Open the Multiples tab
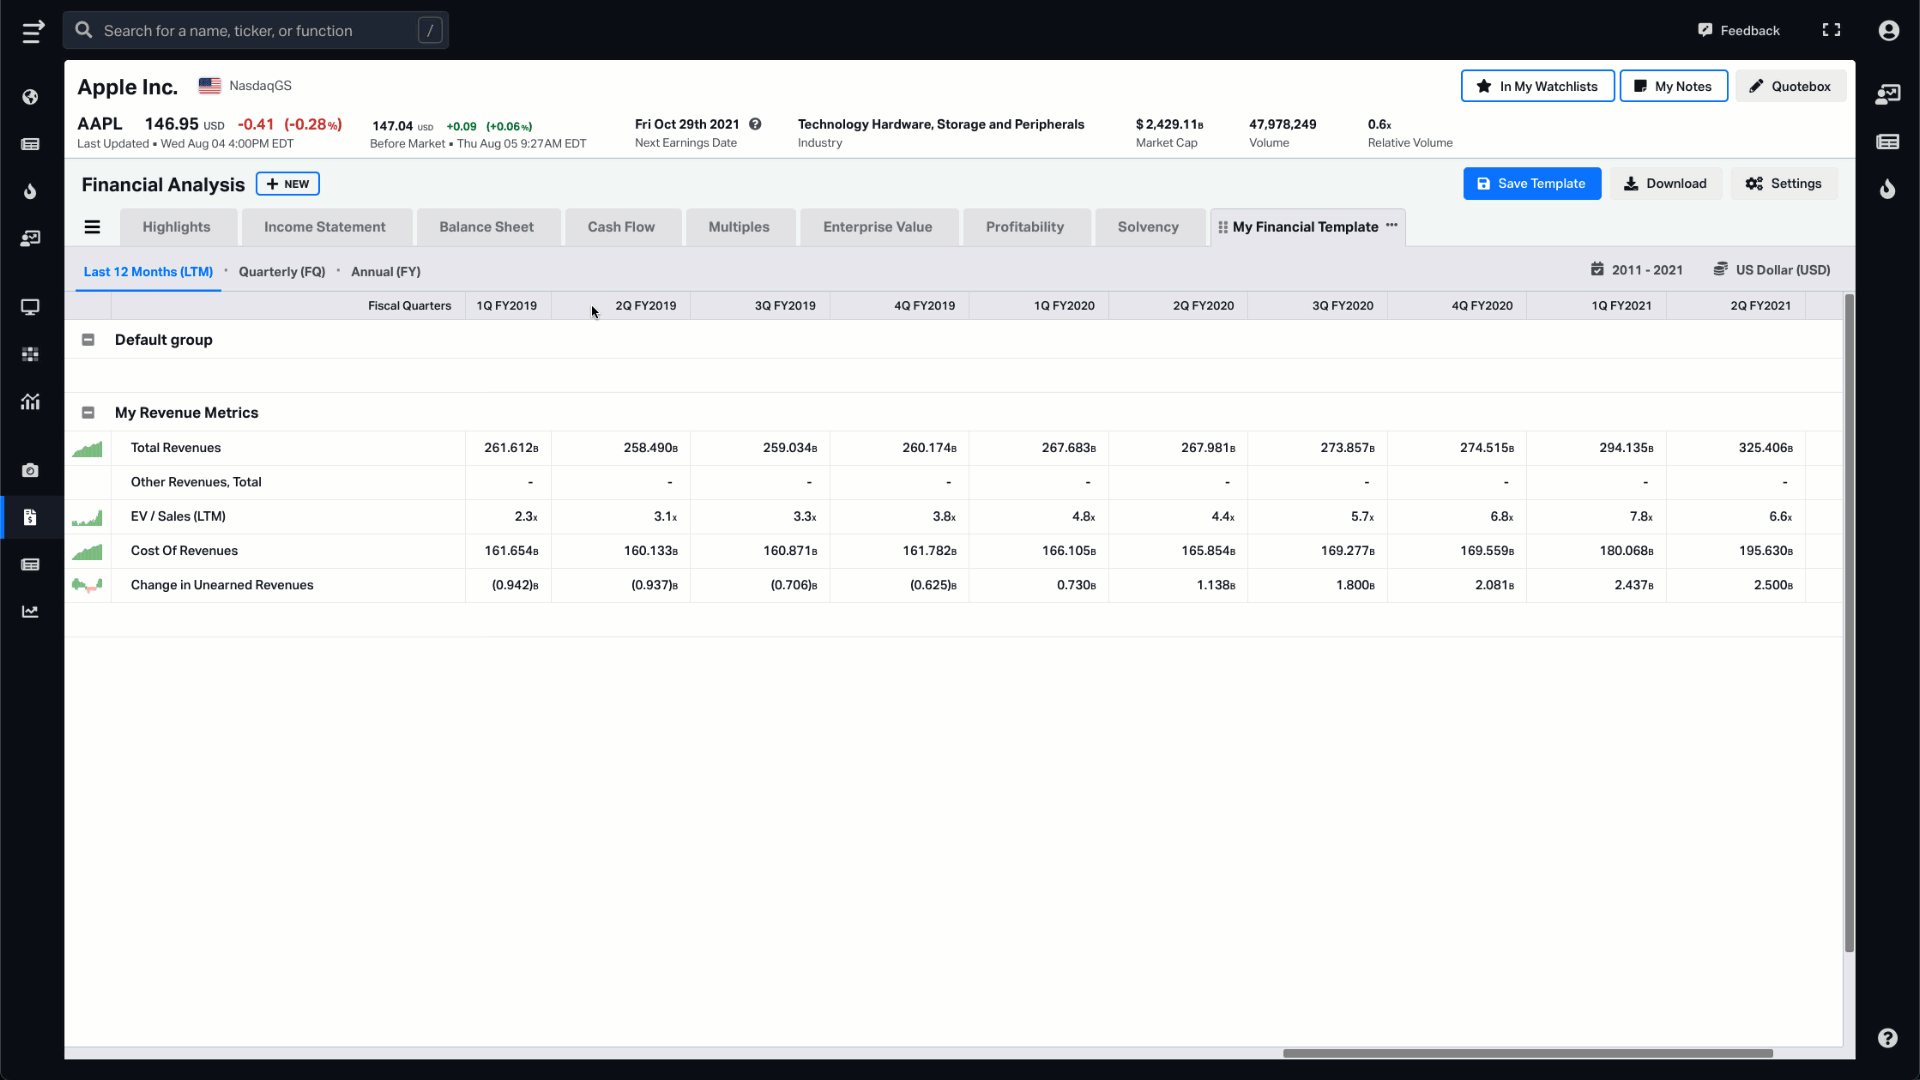This screenshot has height=1080, width=1920. (x=739, y=227)
